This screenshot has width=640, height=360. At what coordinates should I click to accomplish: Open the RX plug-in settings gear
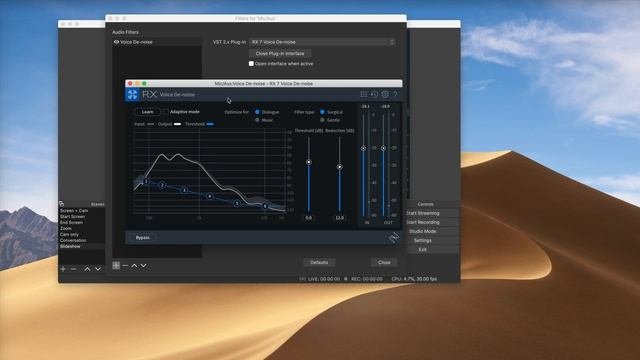click(385, 94)
